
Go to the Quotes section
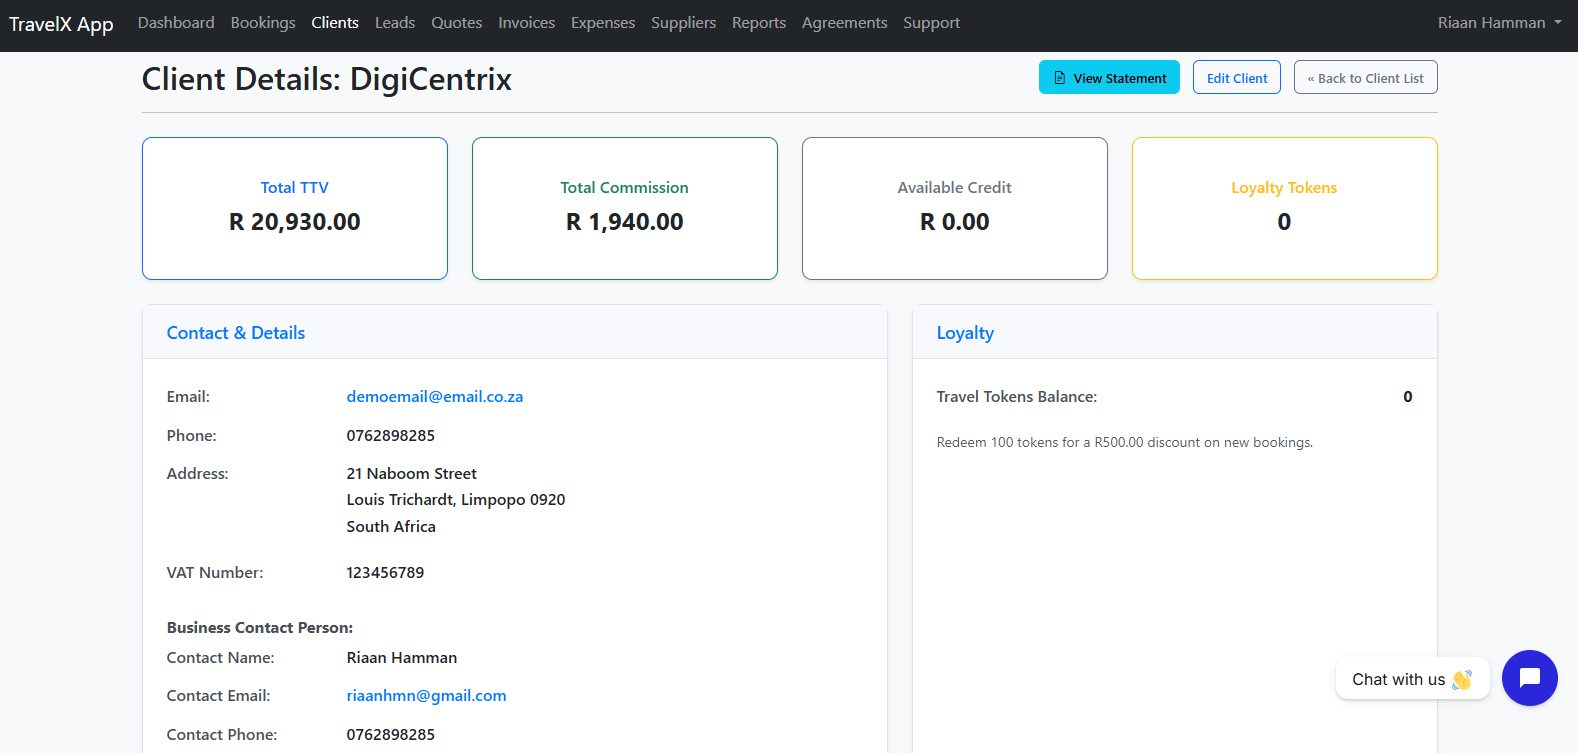click(x=457, y=23)
